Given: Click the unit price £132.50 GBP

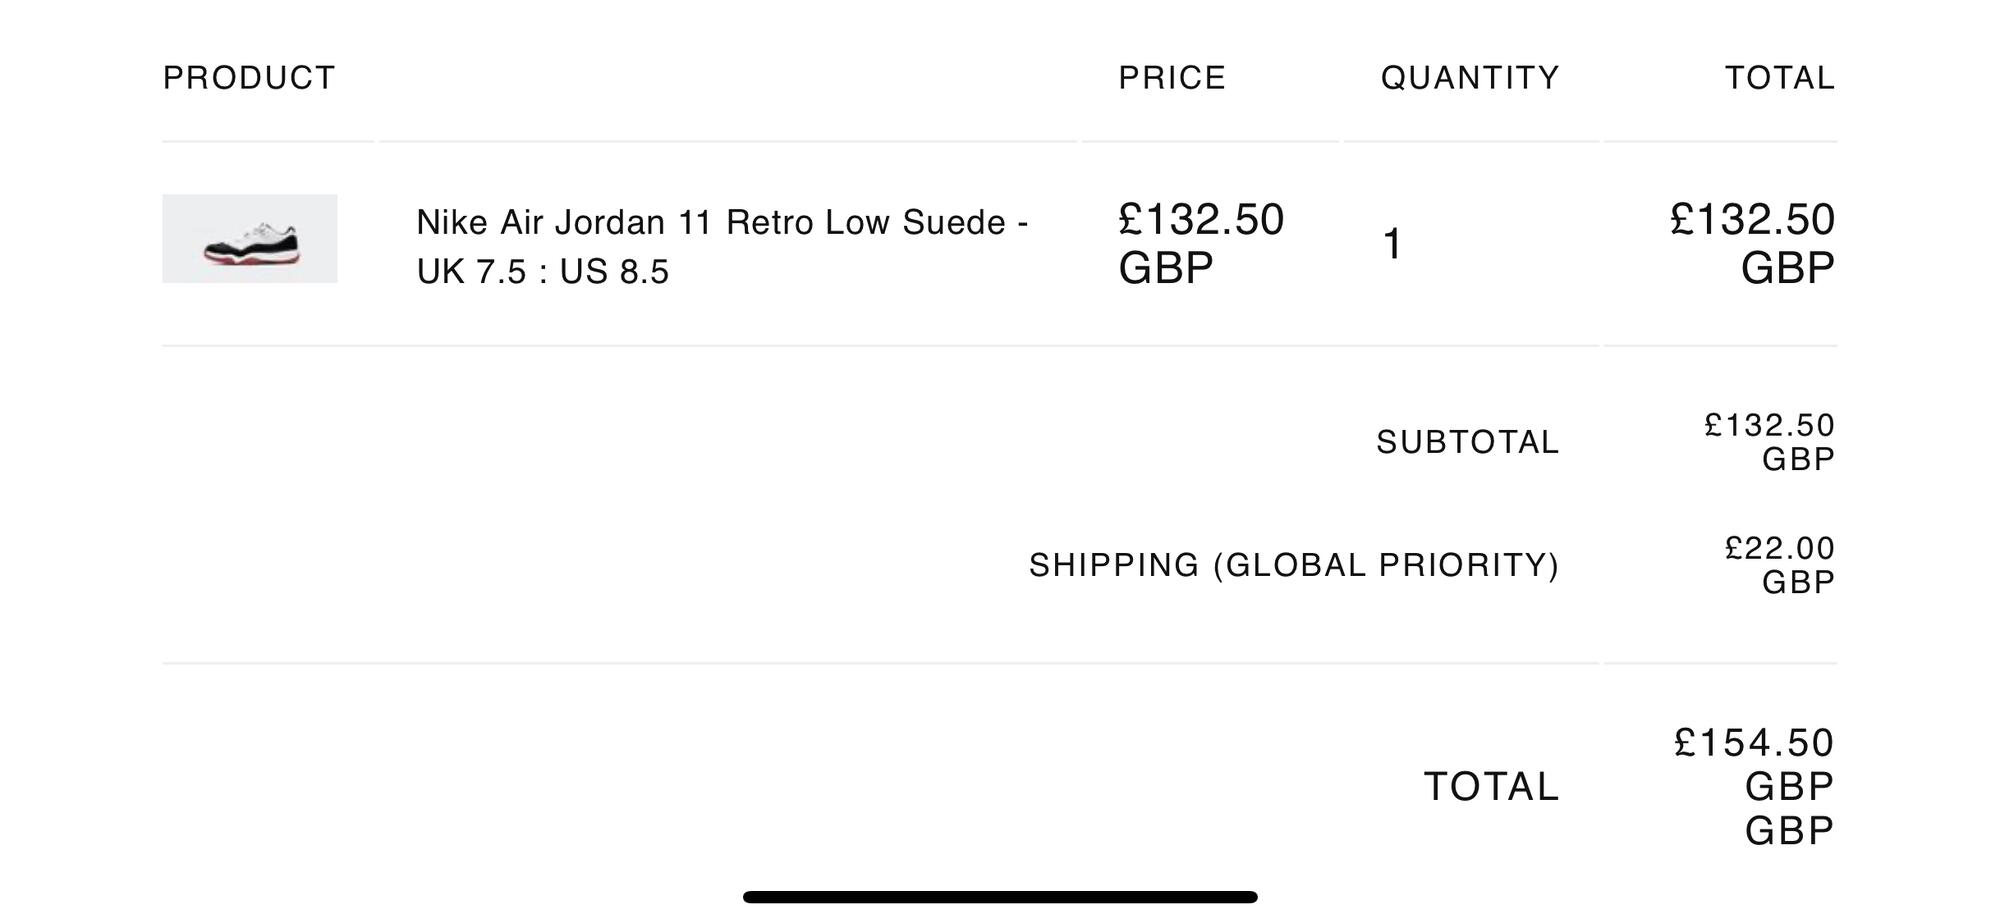Looking at the screenshot, I should click(x=1200, y=243).
